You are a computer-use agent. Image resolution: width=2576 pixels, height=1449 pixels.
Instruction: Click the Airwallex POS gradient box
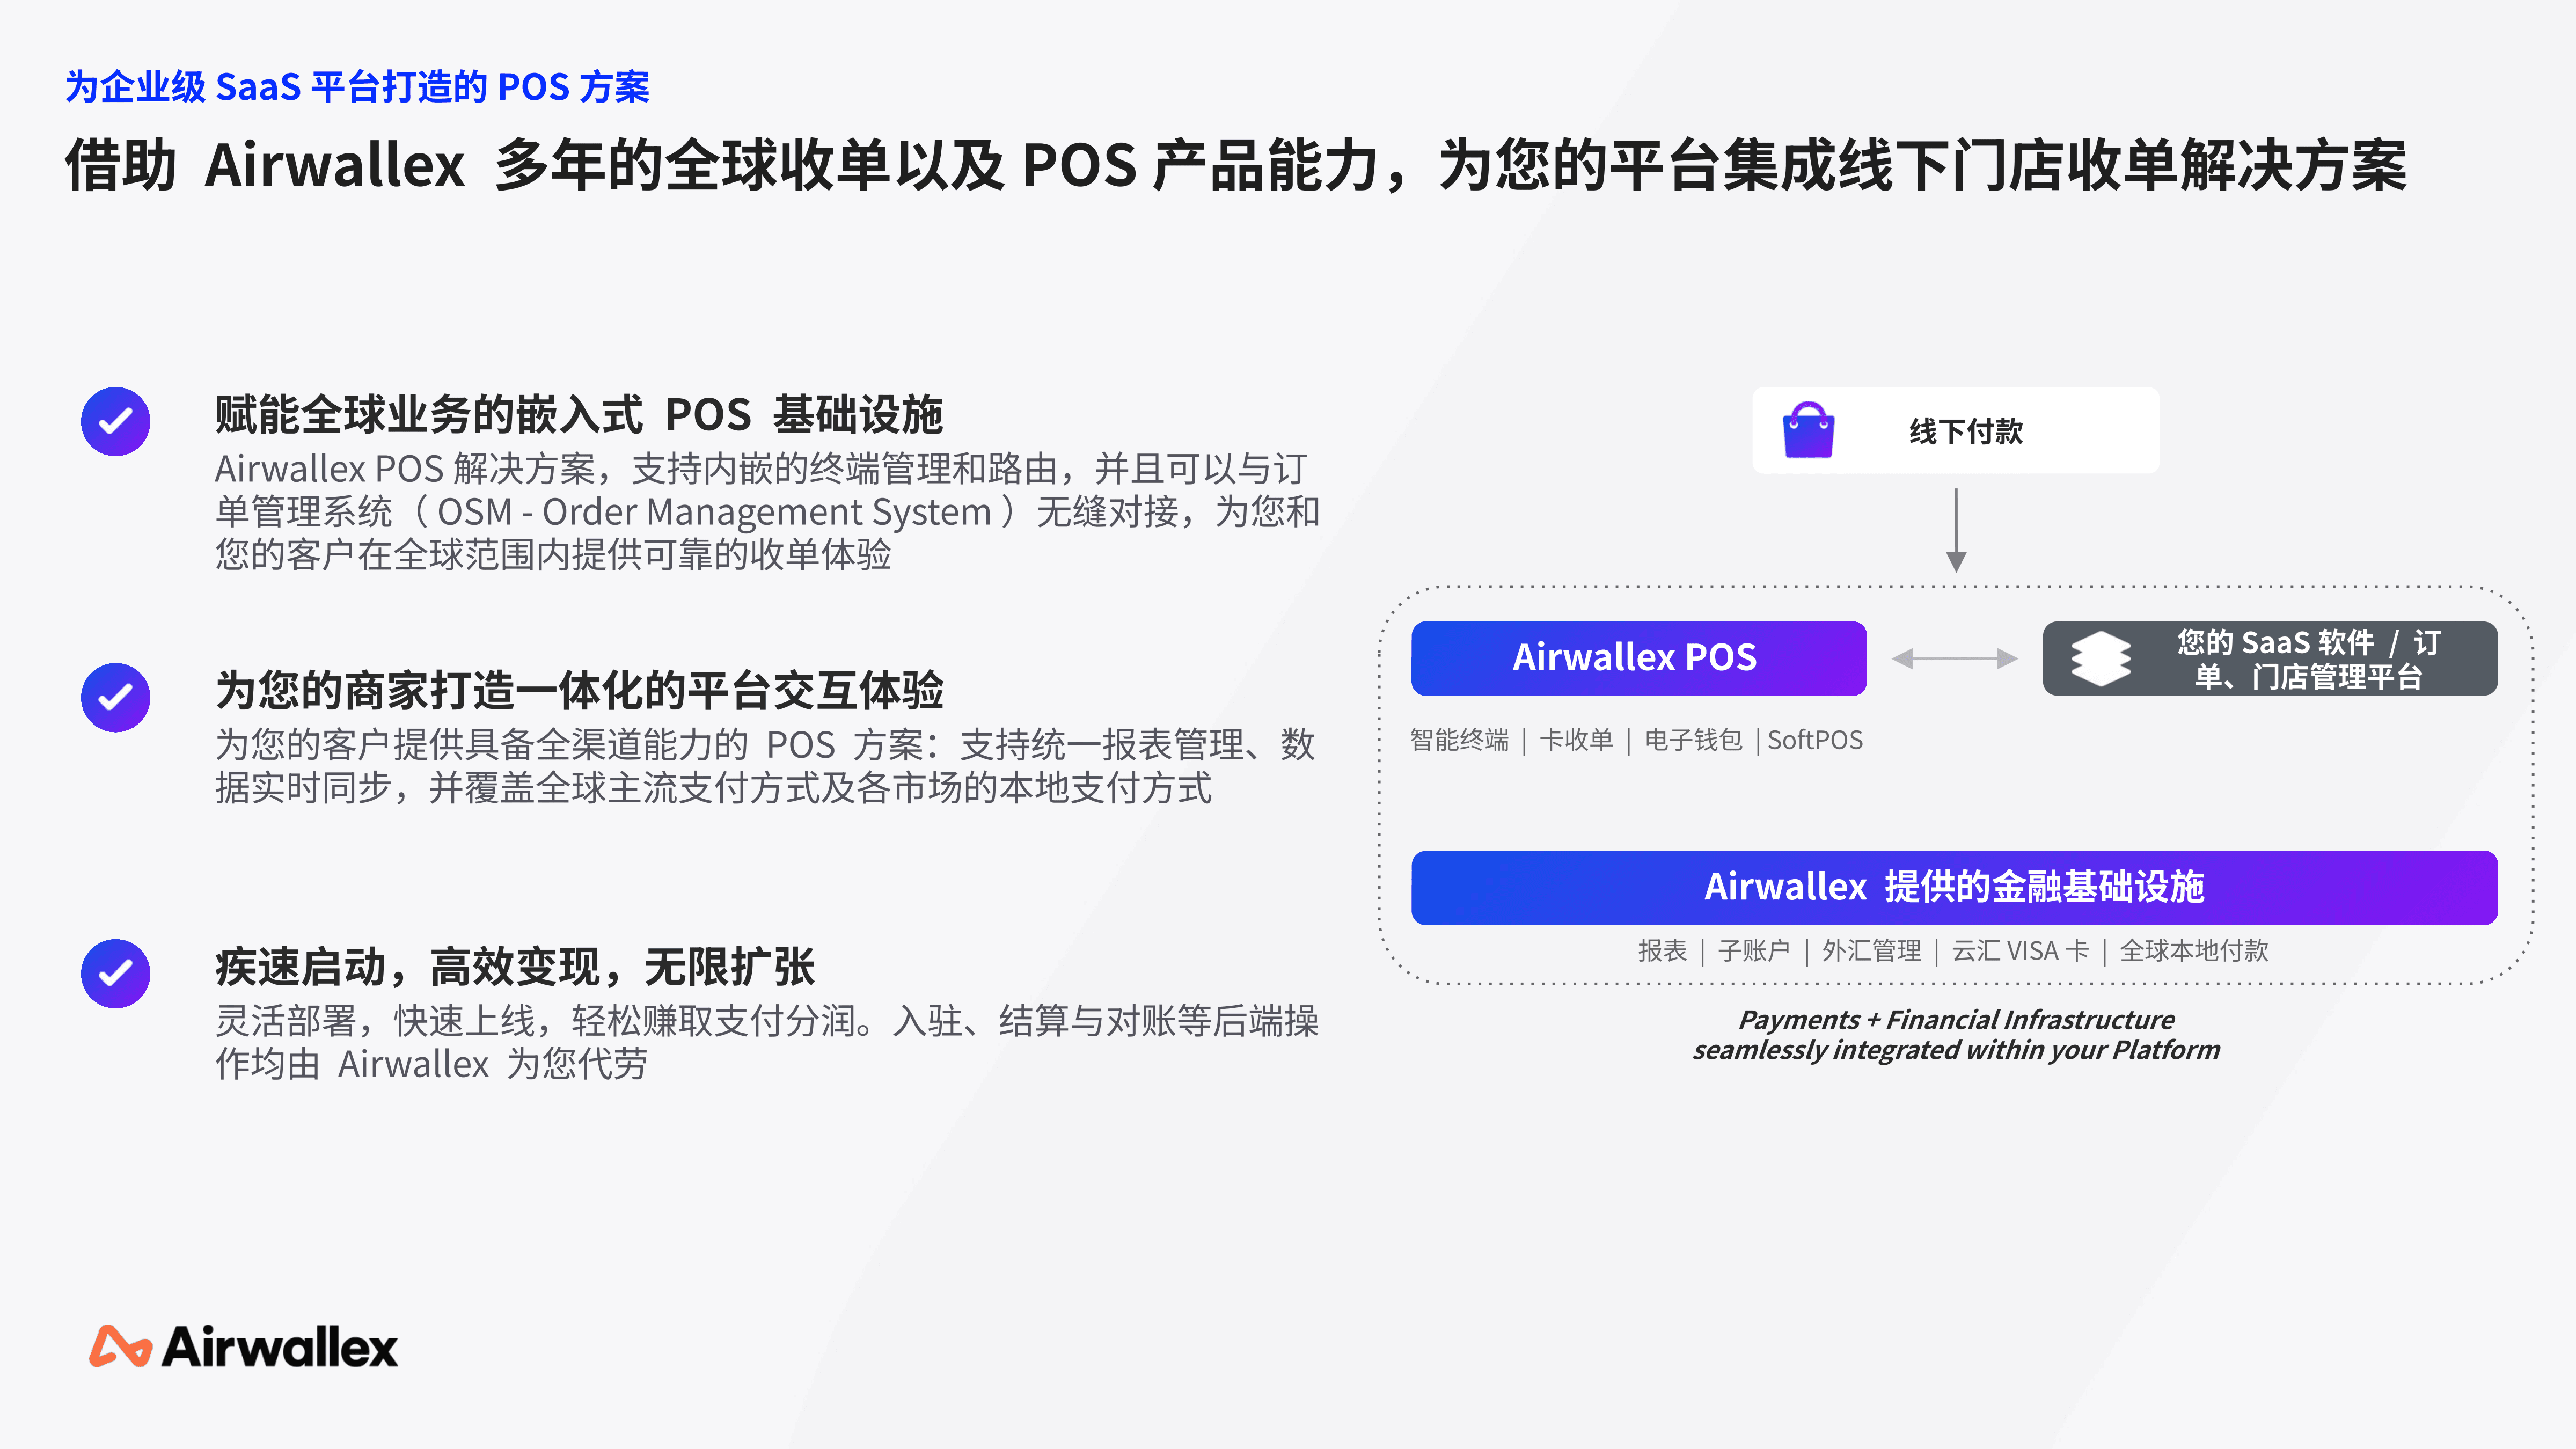click(1638, 658)
